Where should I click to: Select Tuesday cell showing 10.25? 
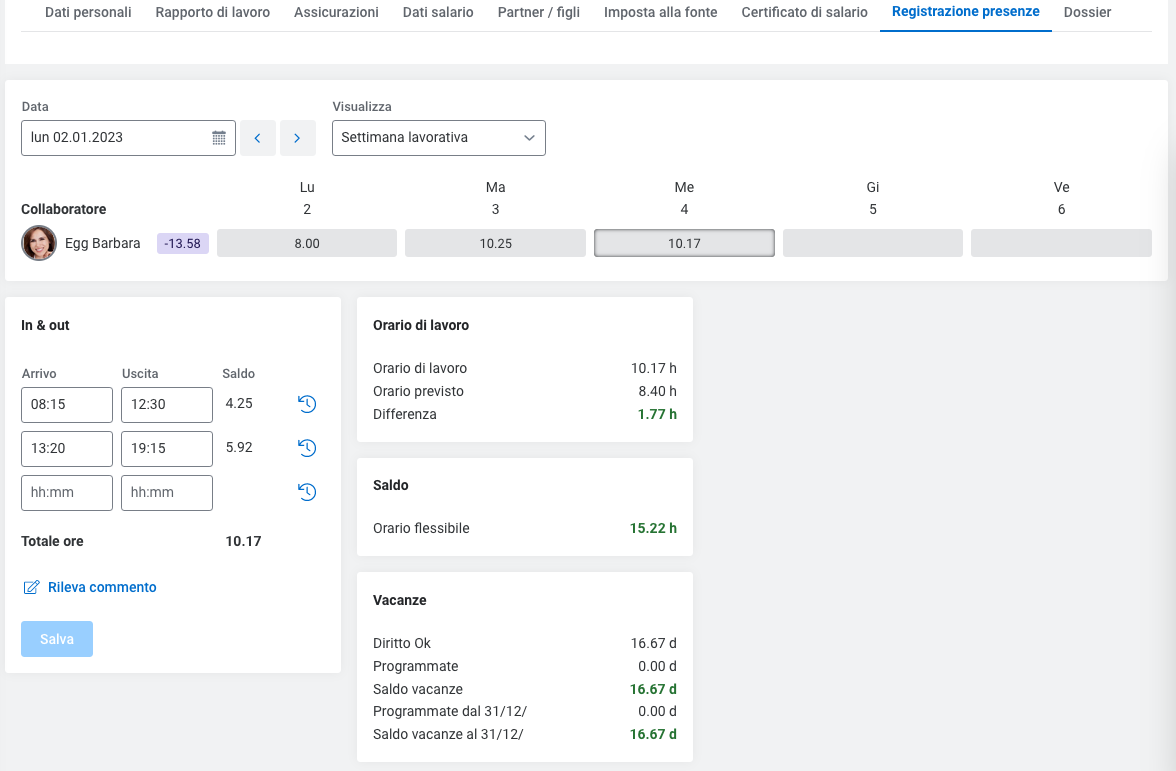495,243
